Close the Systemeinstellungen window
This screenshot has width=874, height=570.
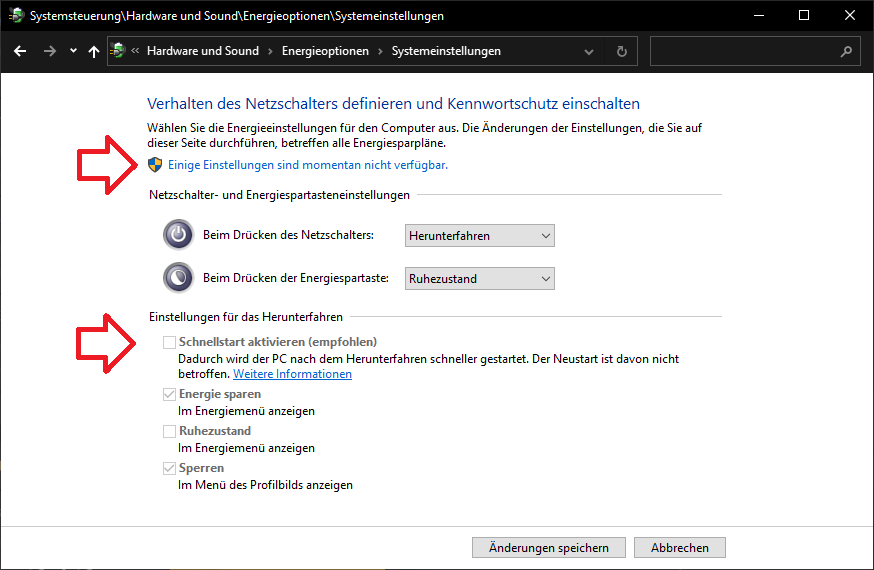tap(849, 16)
